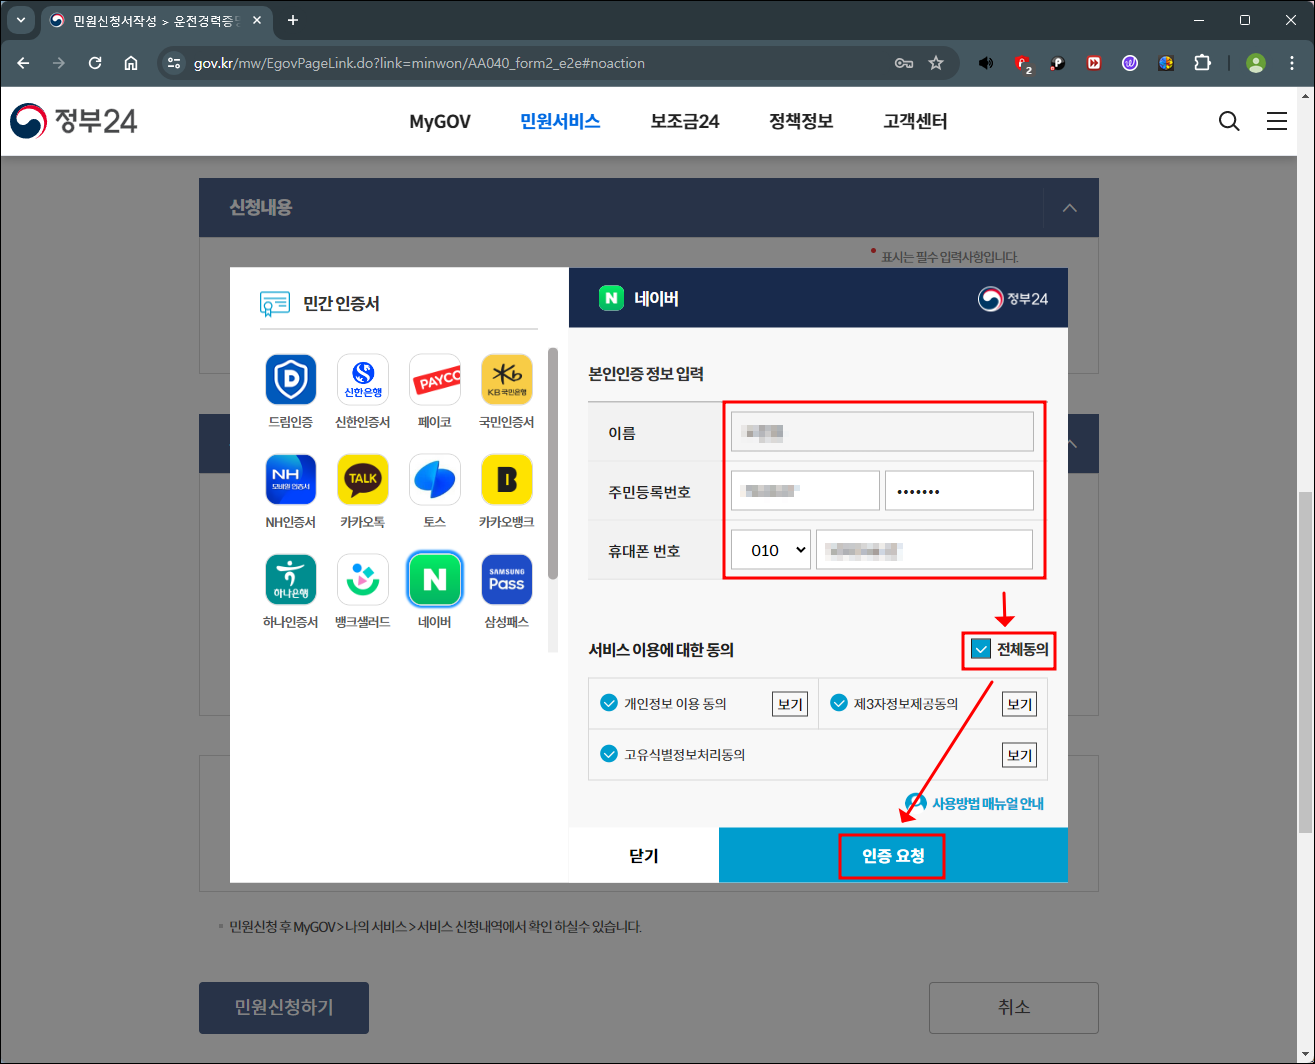Viewport: 1315px width, 1064px height.
Task: Open the 정책정보 menu
Action: [801, 121]
